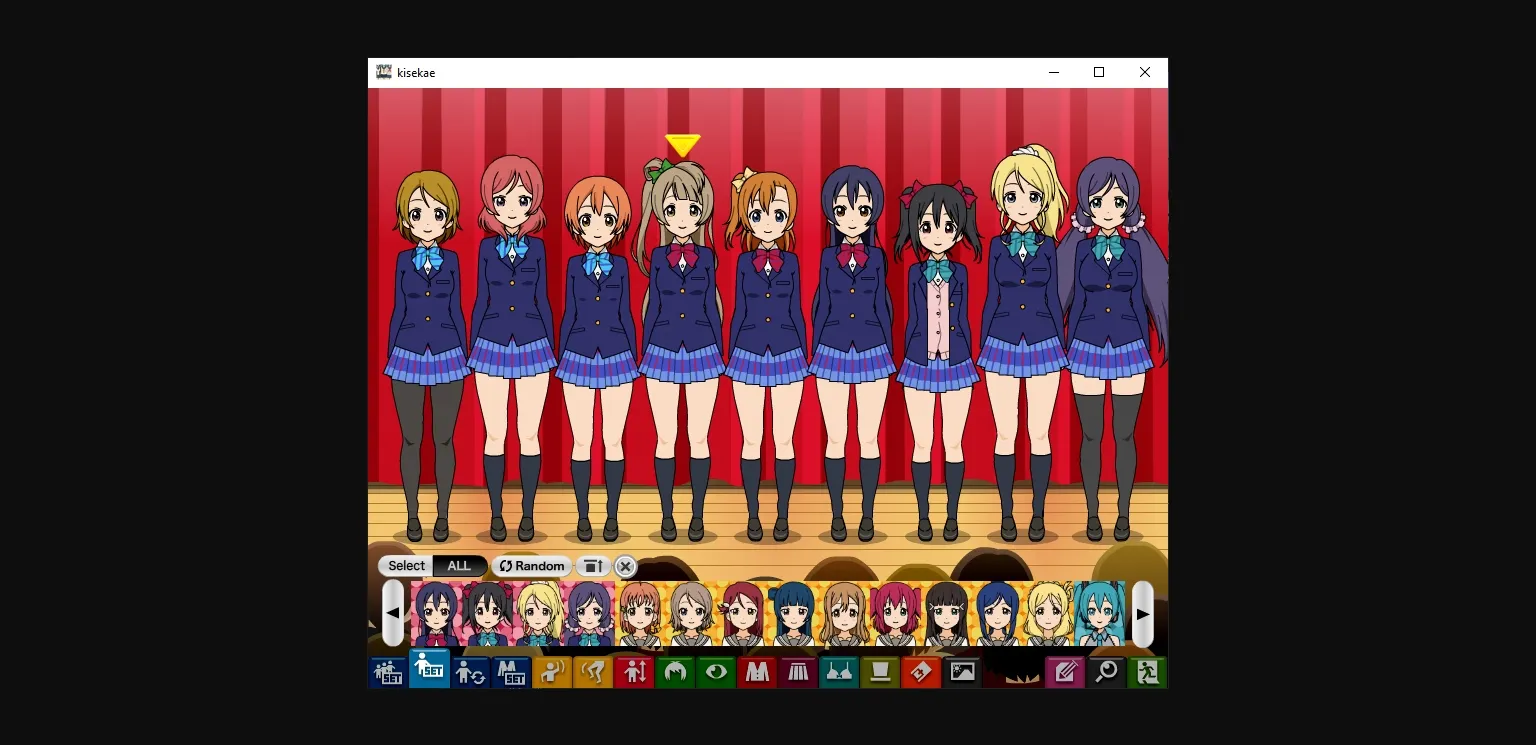Open the M SET panel
The width and height of the screenshot is (1536, 745).
(511, 672)
